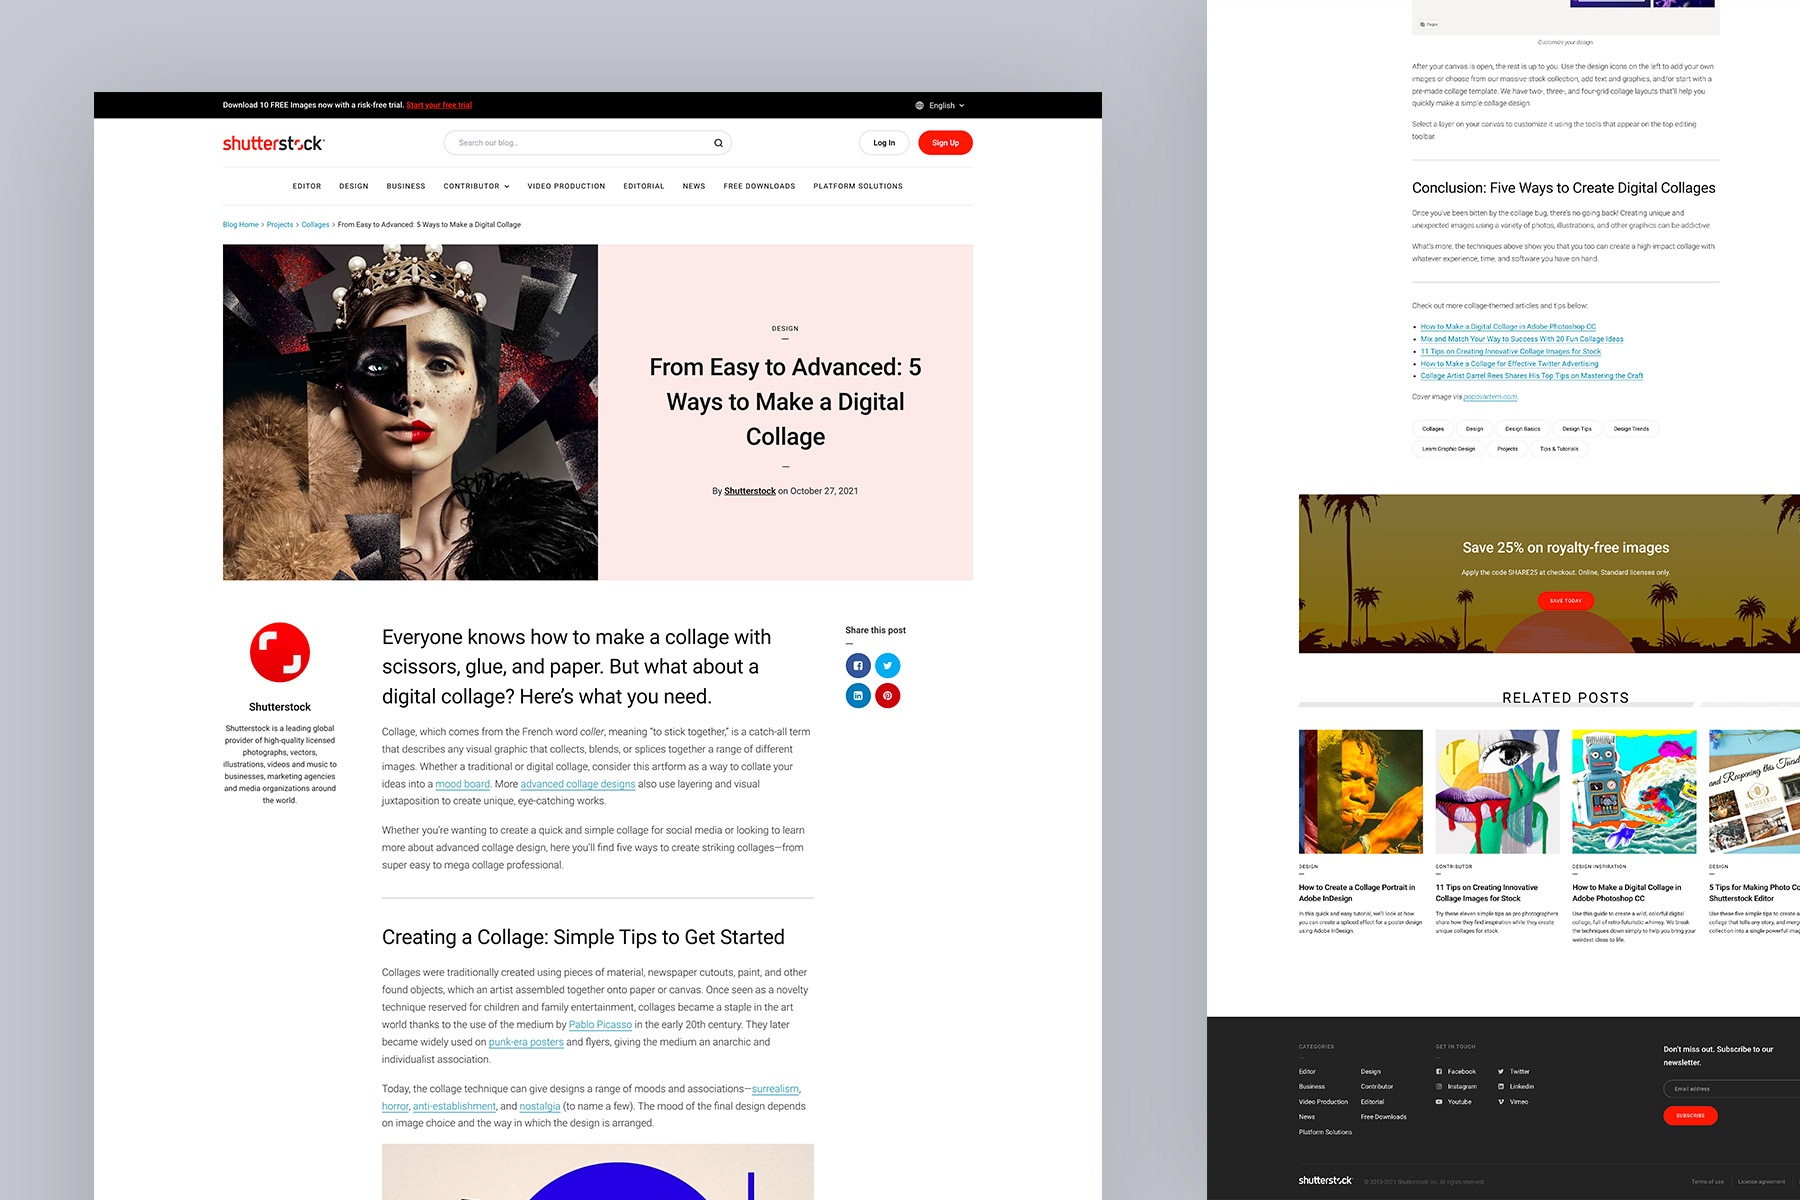Share post via Twitter icon
Viewport: 1800px width, 1200px height.
tap(888, 666)
